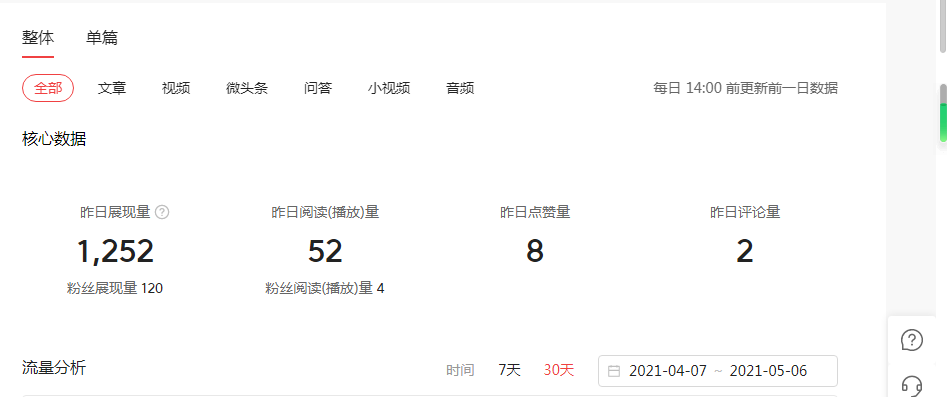The image size is (947, 397).
Task: Click the 1,252 impressions value
Action: 115,251
